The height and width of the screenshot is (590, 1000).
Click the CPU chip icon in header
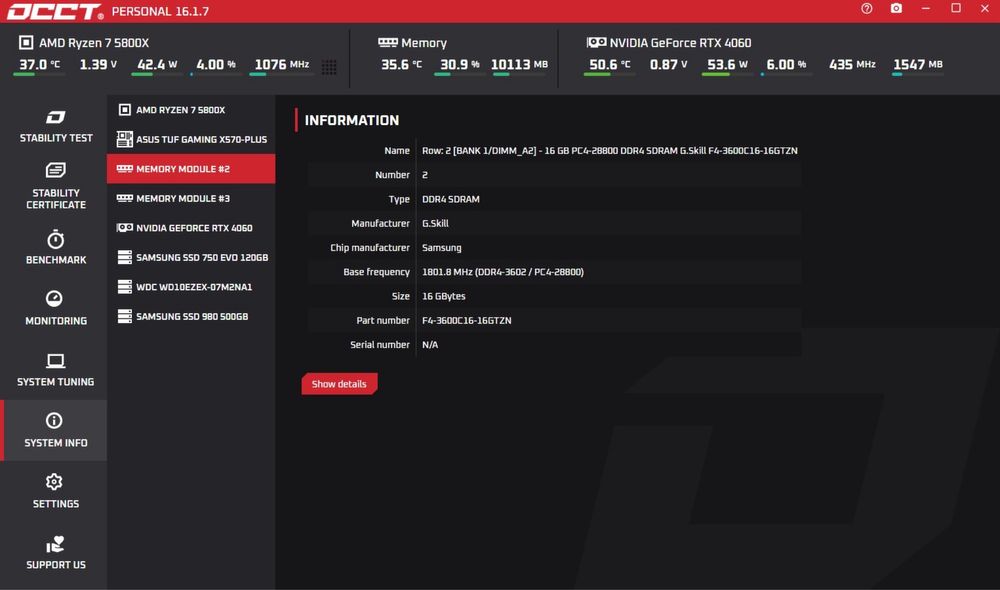[x=26, y=43]
